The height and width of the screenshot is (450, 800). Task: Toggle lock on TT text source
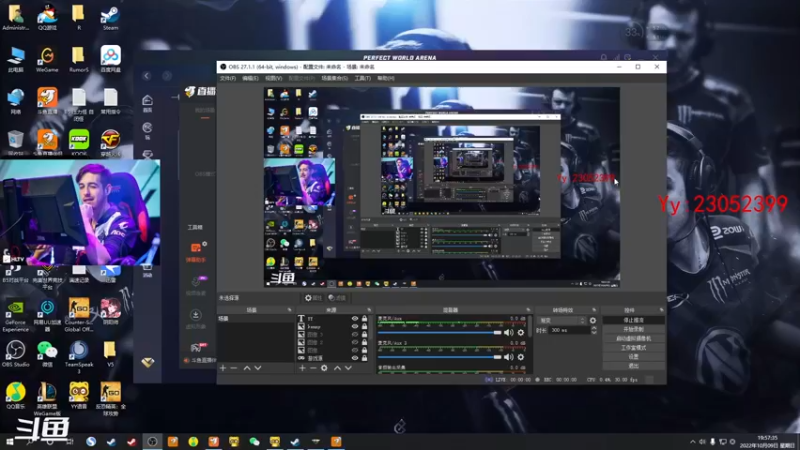364,319
